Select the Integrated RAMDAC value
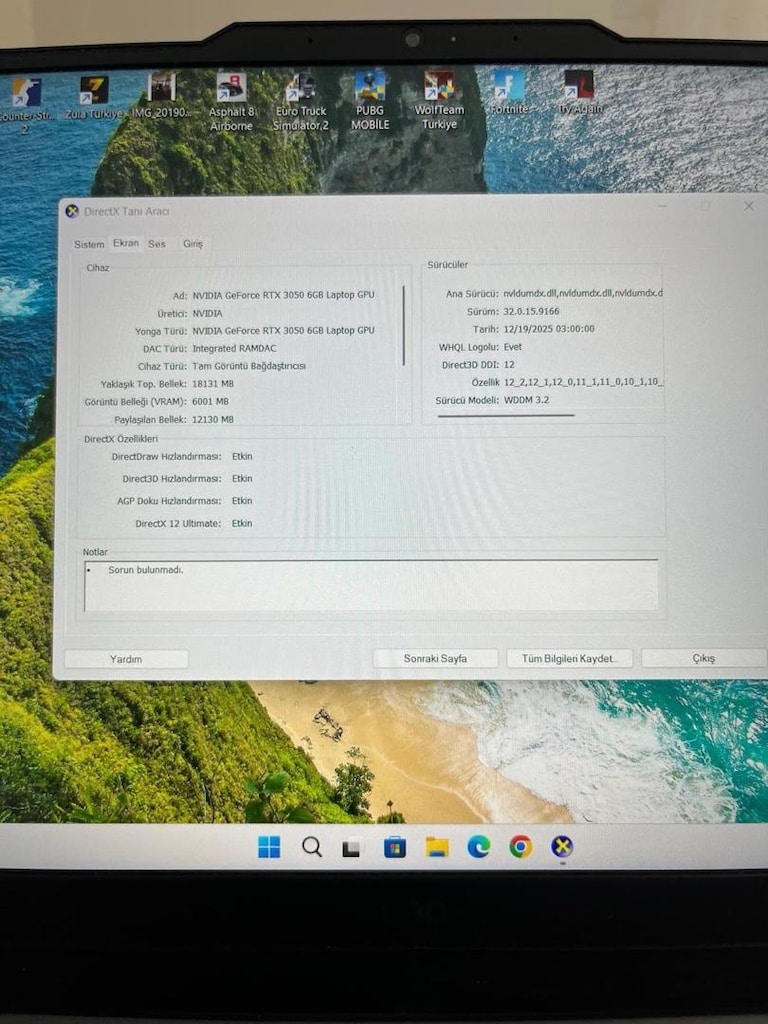This screenshot has width=768, height=1024. click(x=234, y=349)
